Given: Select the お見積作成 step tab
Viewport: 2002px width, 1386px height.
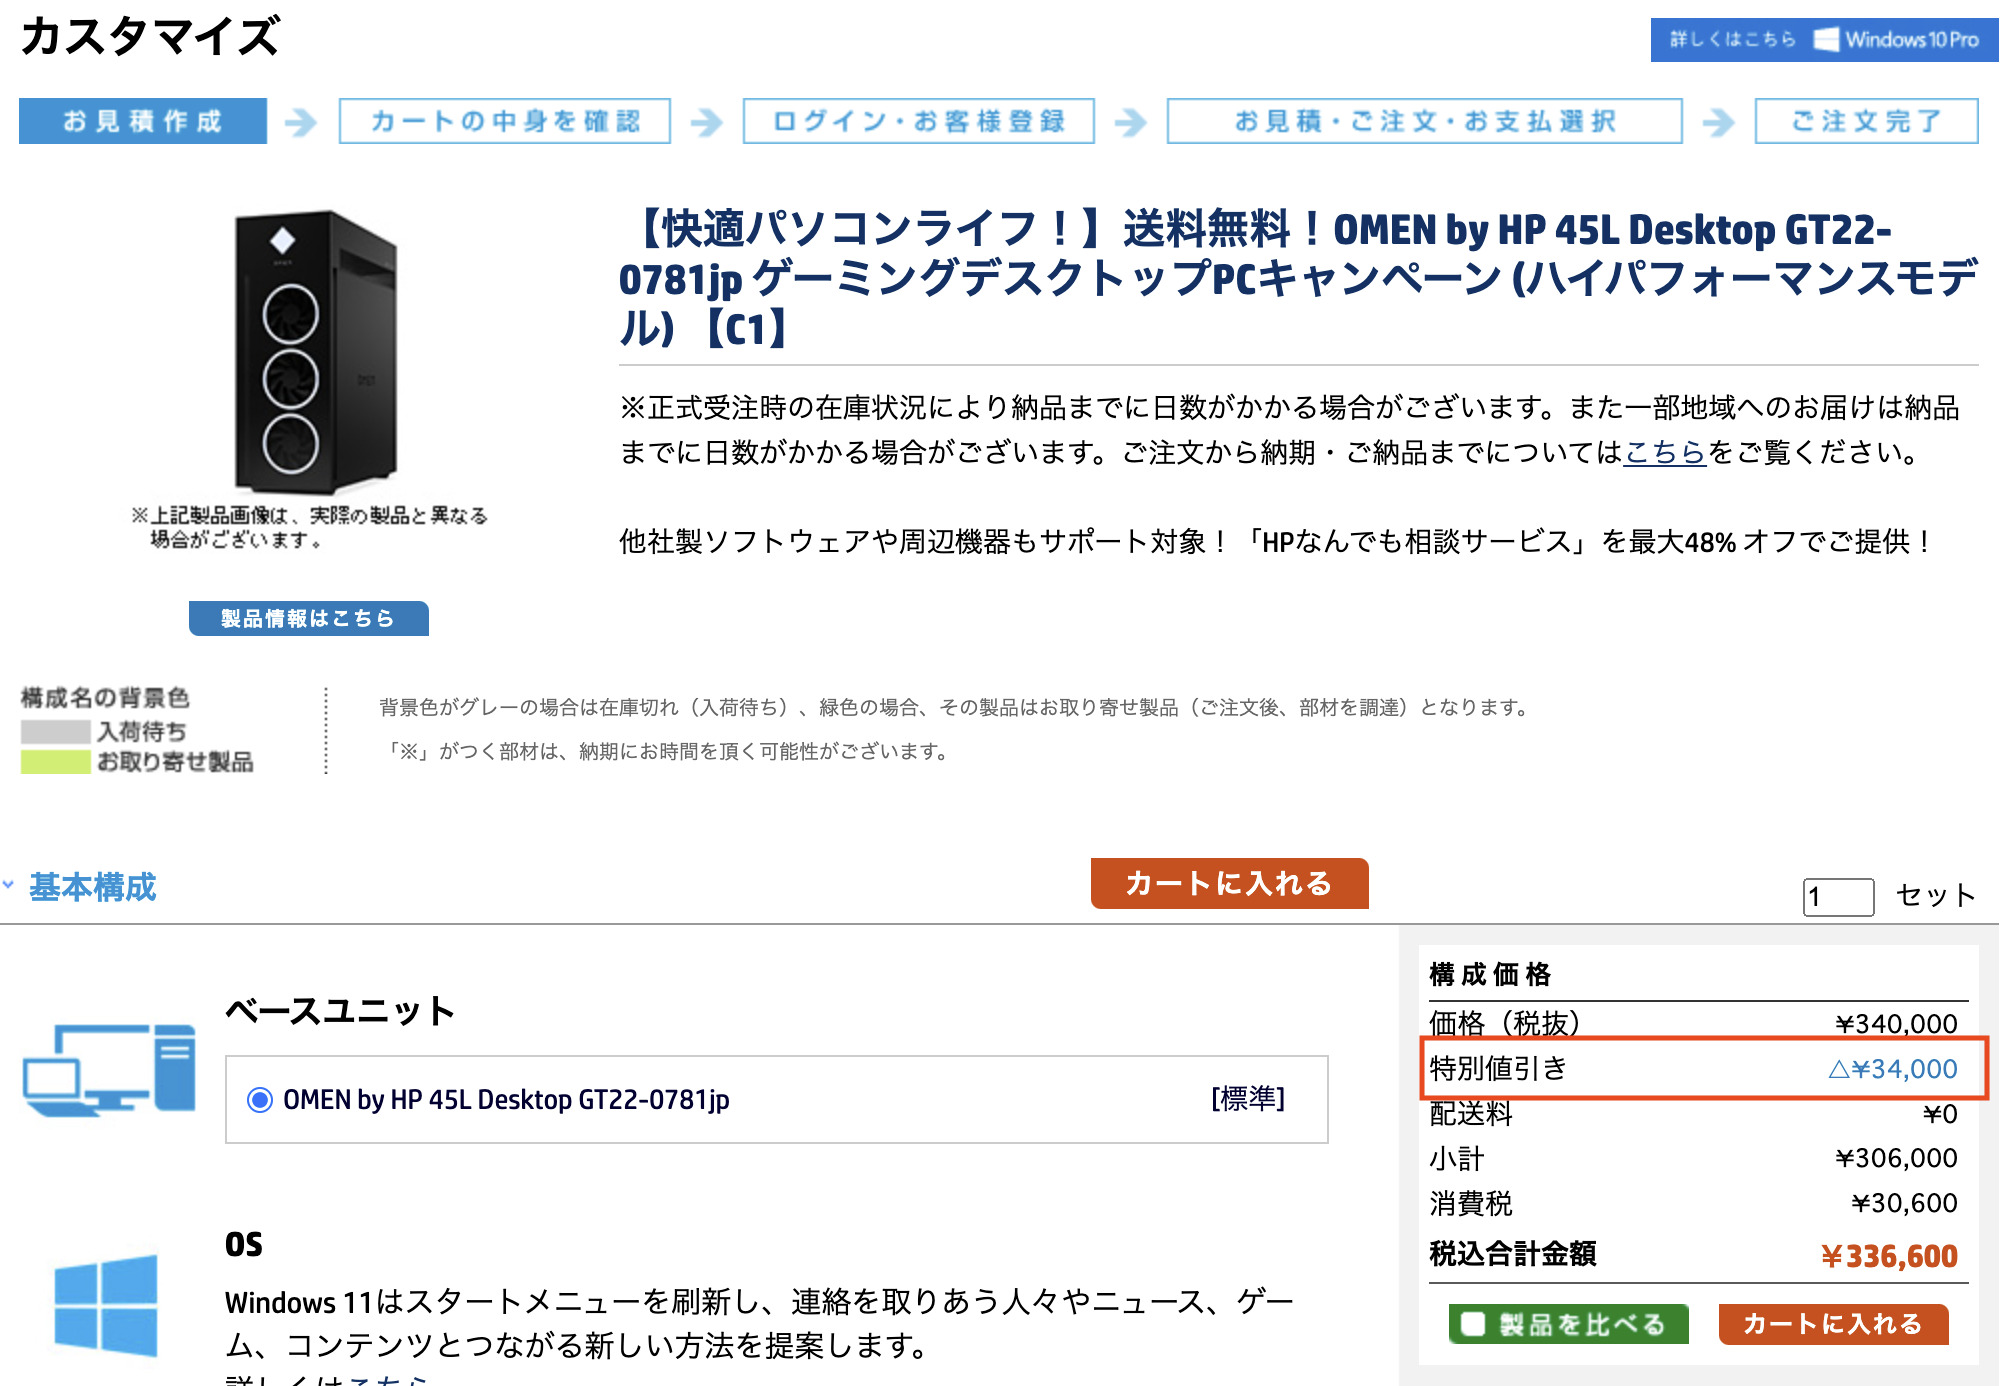Looking at the screenshot, I should [143, 121].
